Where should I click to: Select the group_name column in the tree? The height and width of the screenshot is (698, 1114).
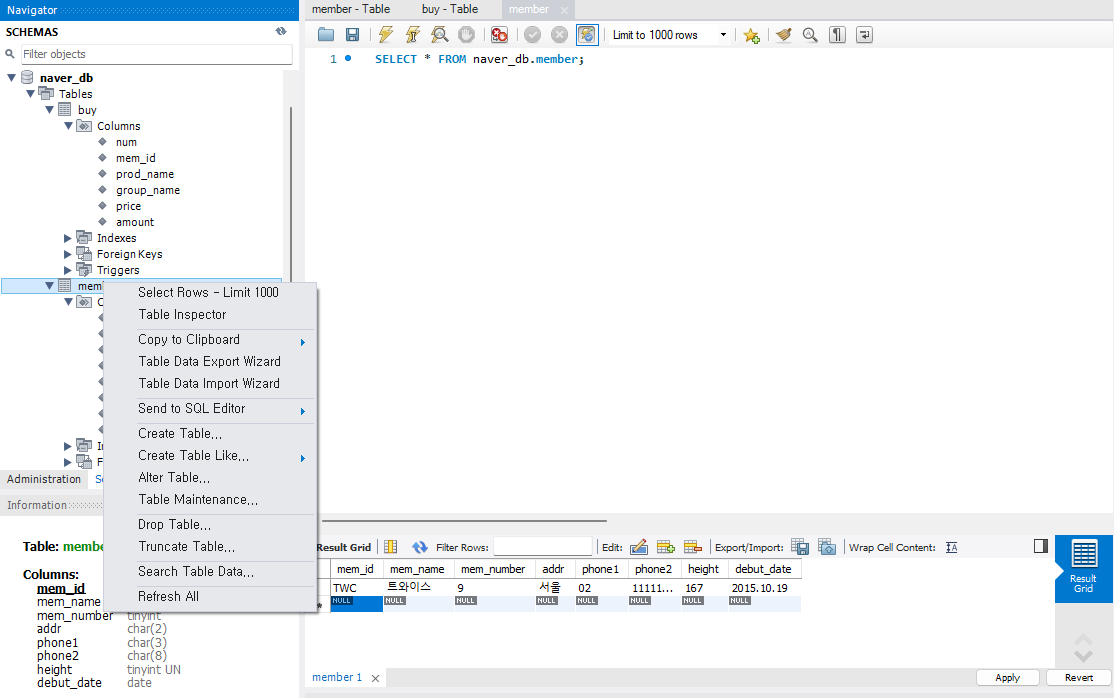(148, 190)
